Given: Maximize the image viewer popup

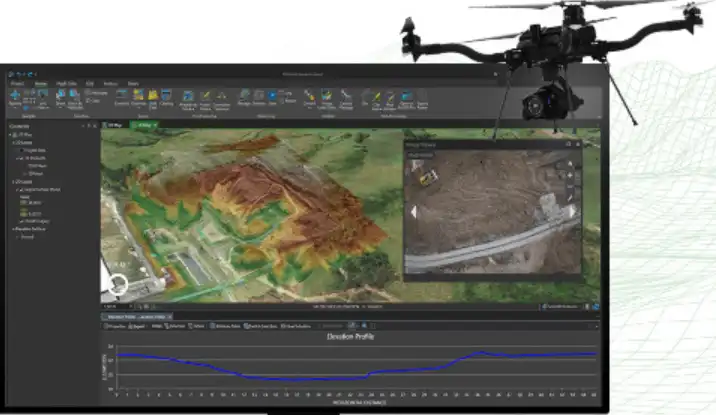Looking at the screenshot, I should [x=569, y=144].
